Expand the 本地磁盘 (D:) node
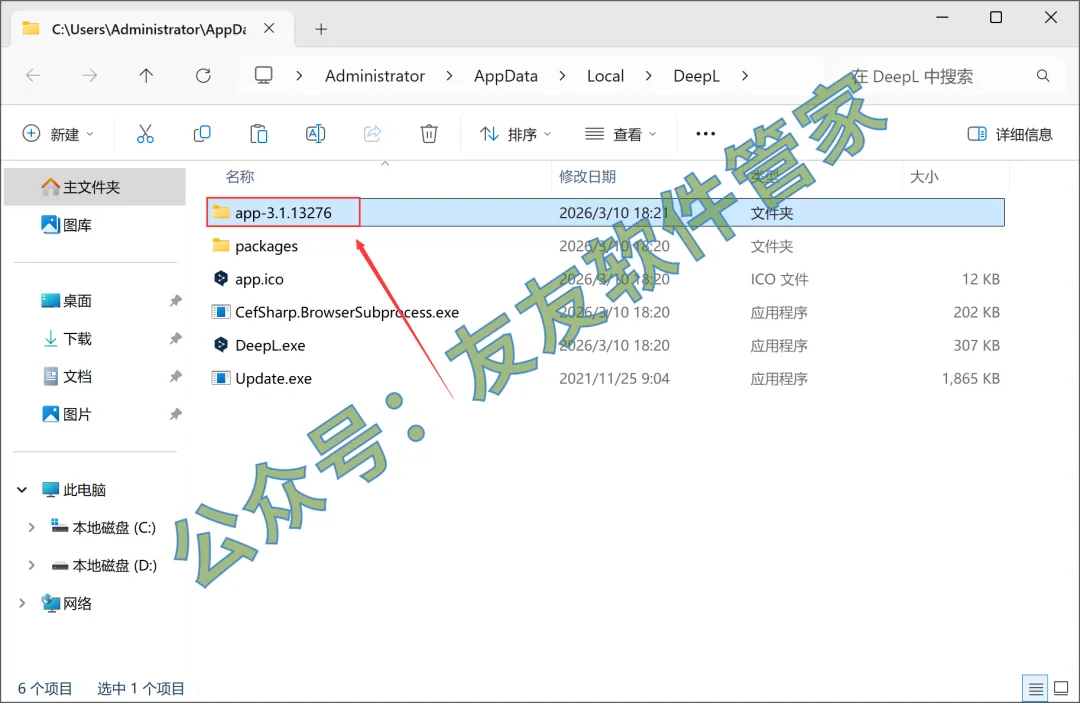This screenshot has width=1080, height=703. point(31,565)
